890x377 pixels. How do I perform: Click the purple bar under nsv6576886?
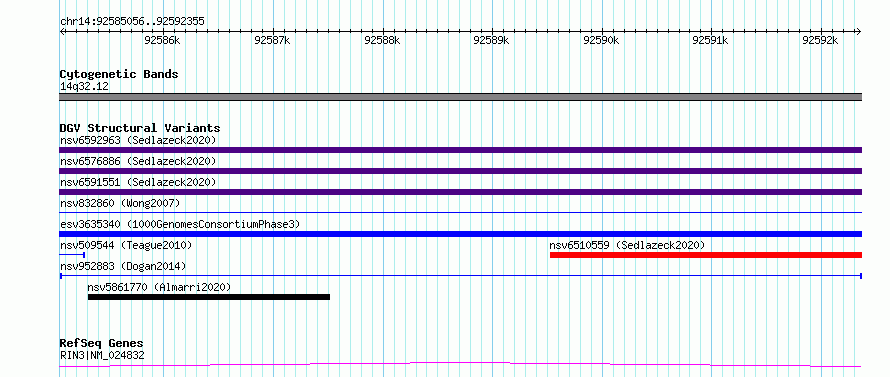[460, 171]
